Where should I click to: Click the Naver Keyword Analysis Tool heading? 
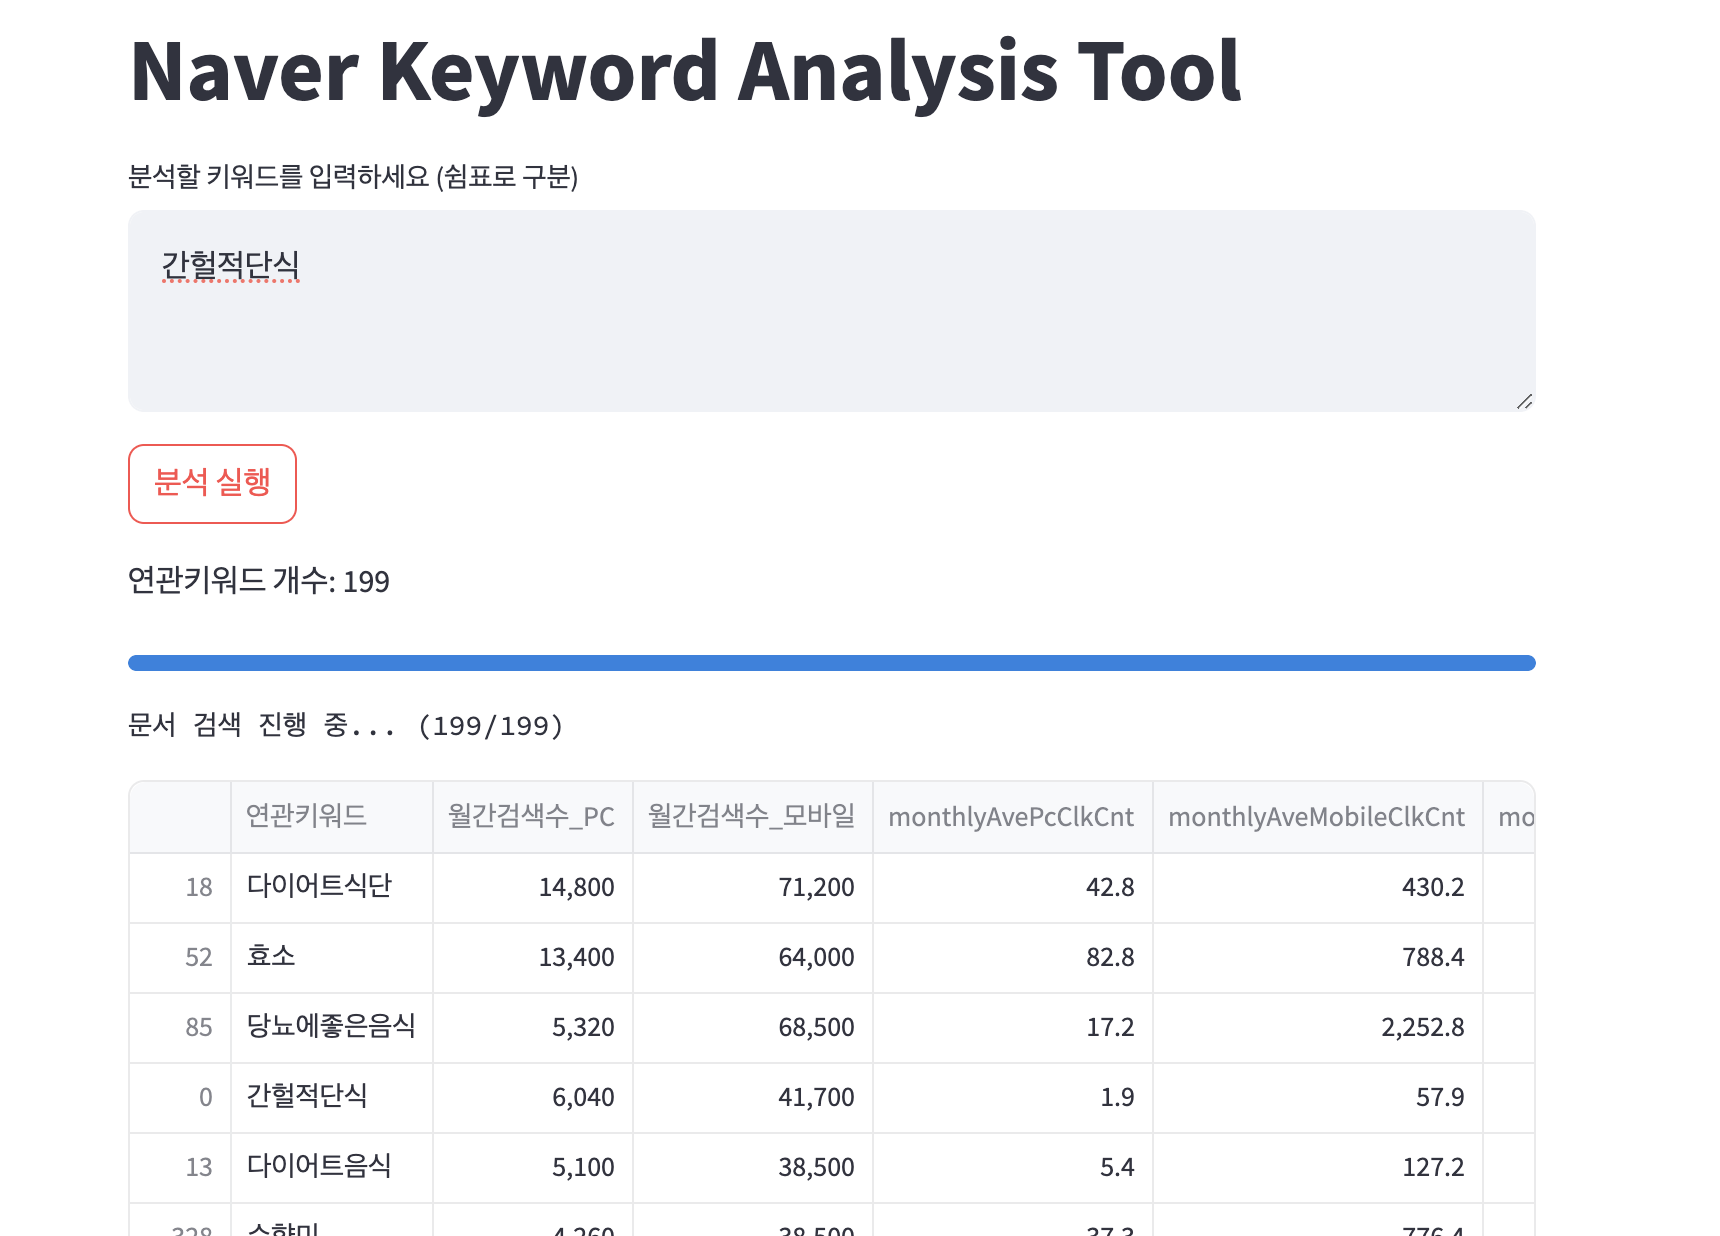[685, 72]
